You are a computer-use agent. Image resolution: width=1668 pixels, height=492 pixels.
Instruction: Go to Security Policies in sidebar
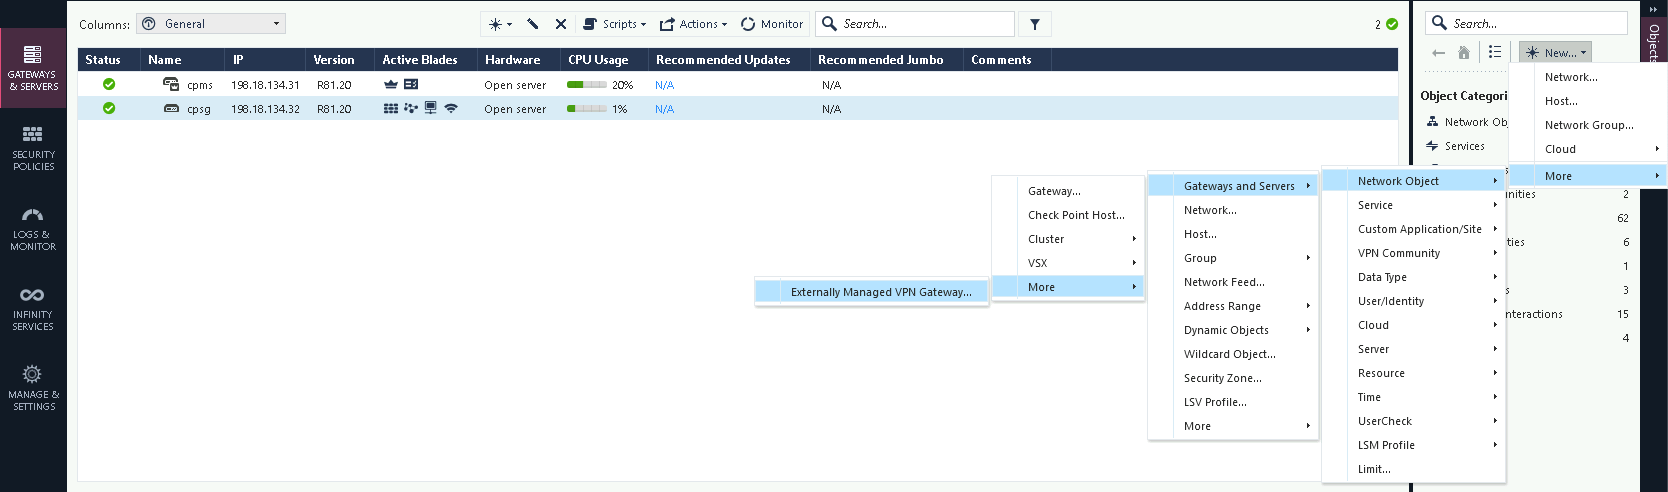(33, 147)
